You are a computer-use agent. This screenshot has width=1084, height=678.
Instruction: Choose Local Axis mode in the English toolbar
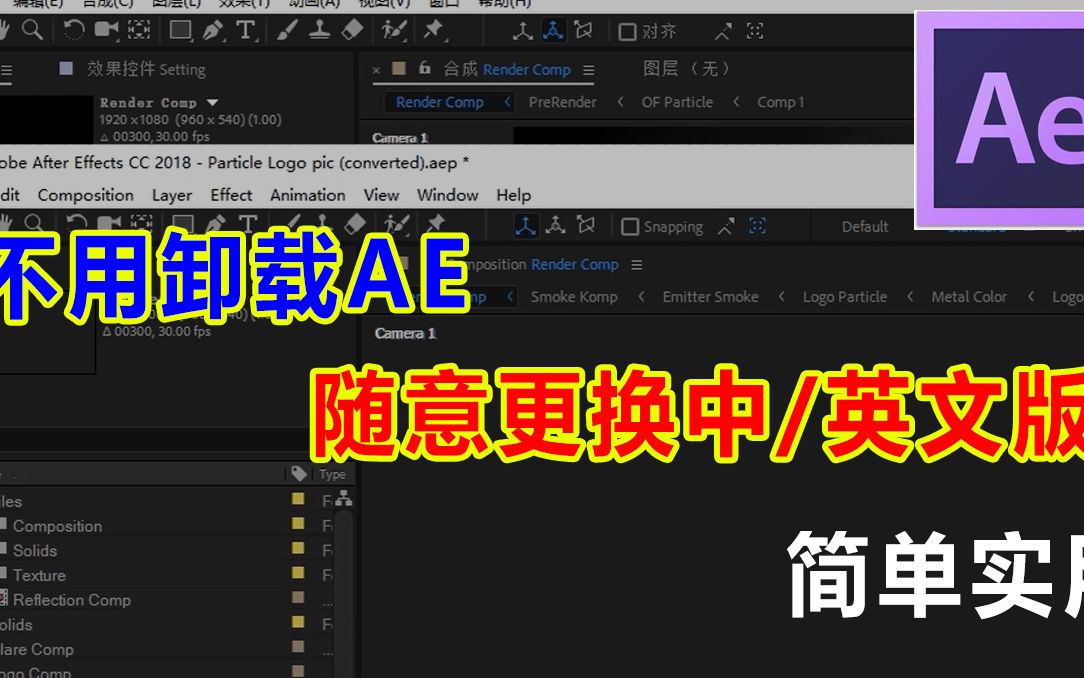525,225
